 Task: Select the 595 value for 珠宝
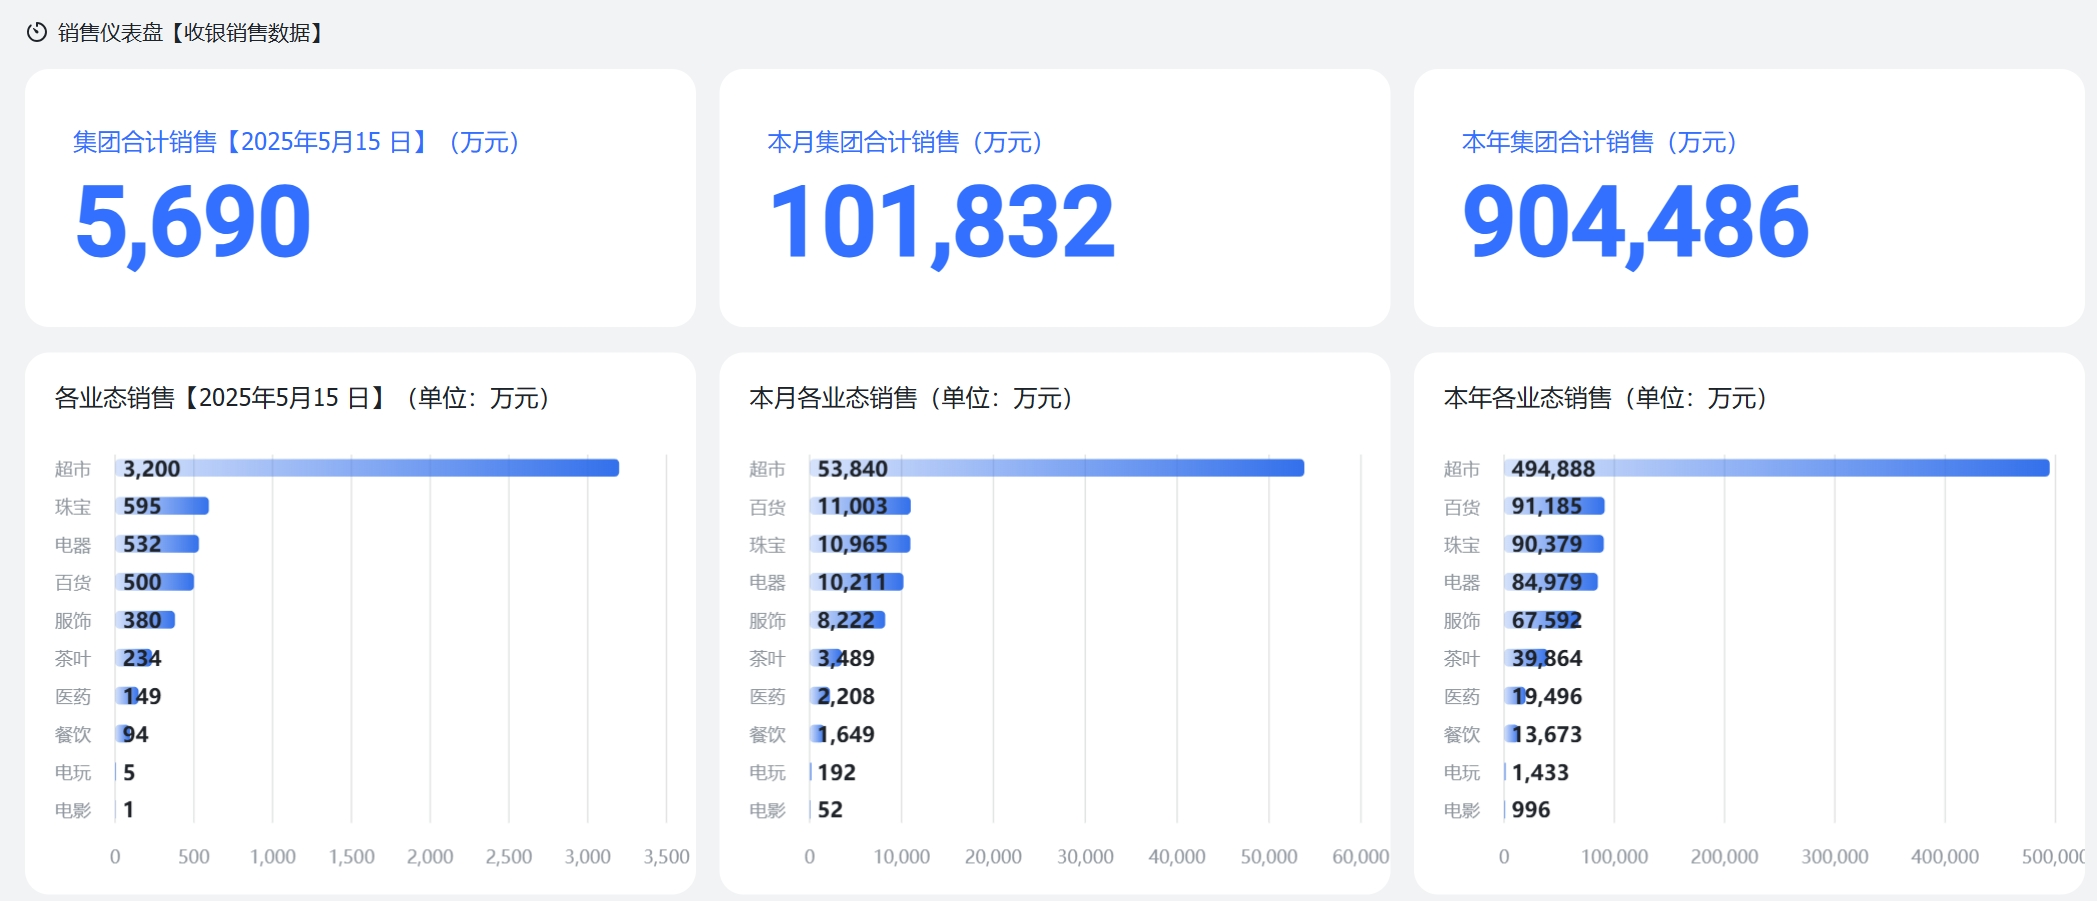(x=142, y=506)
